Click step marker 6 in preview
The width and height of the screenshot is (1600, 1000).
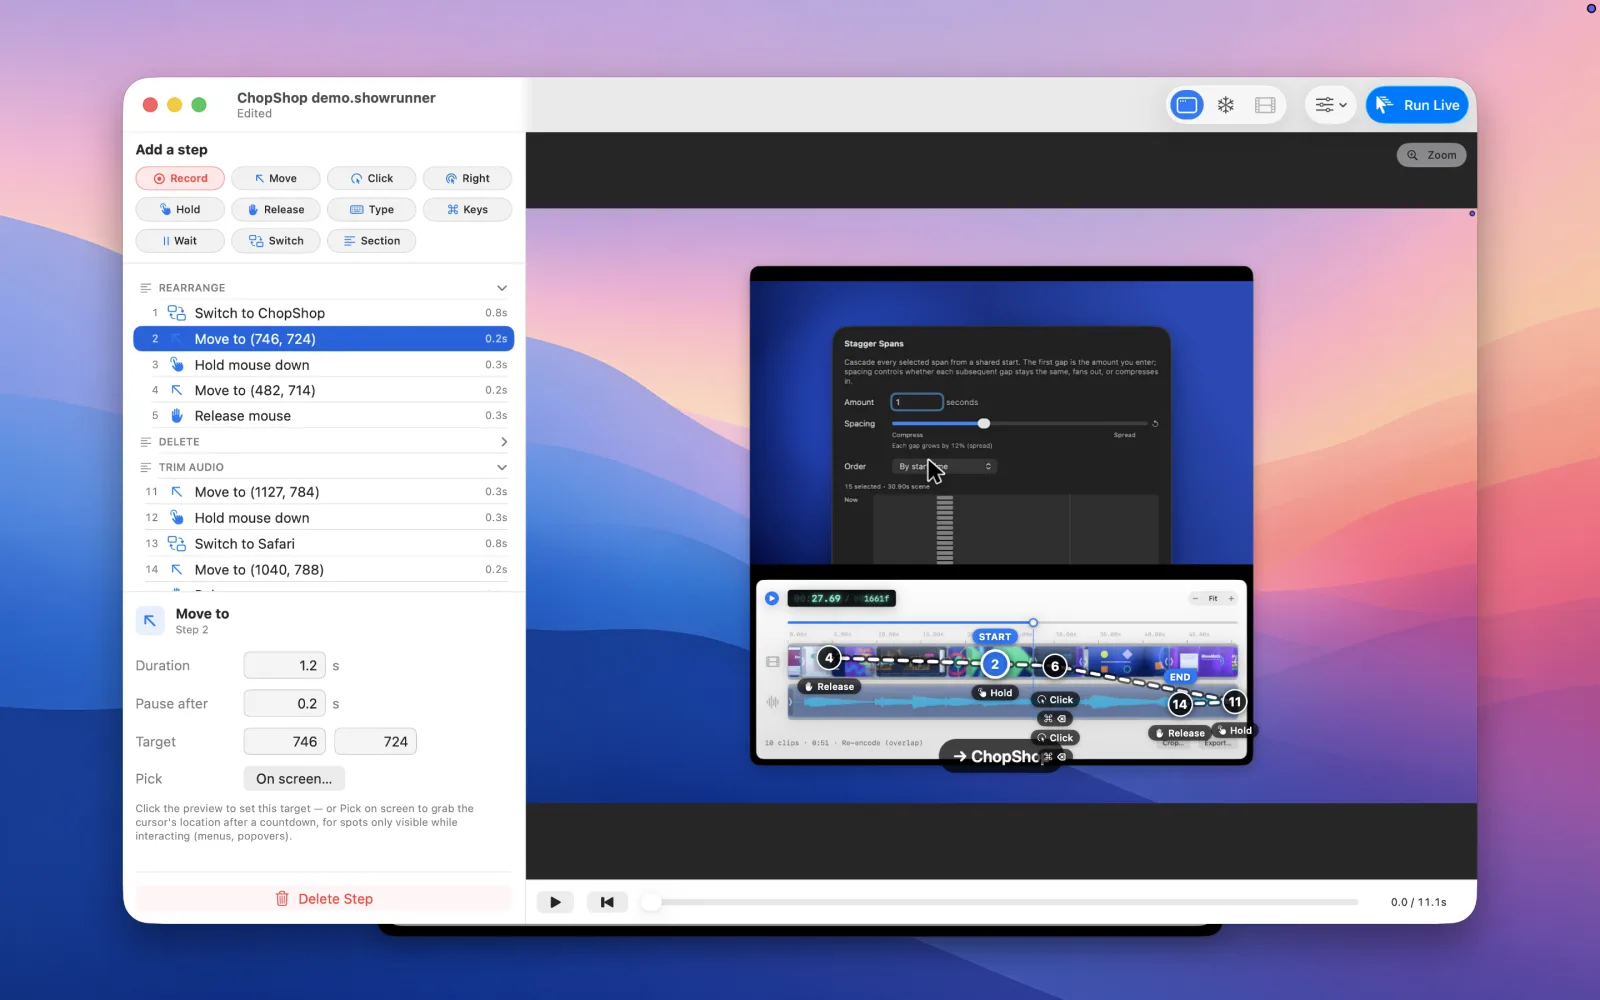point(1055,666)
